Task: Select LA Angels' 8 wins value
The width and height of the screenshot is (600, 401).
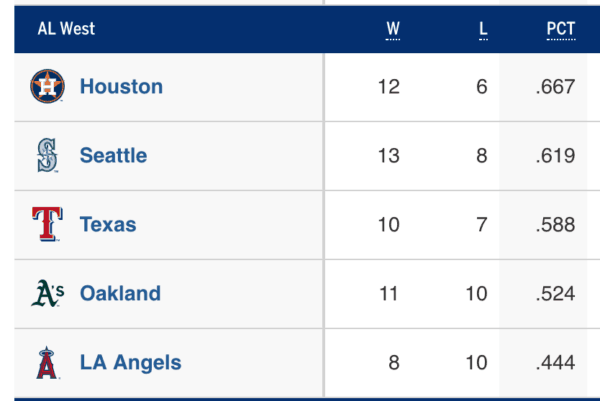Action: 393,362
